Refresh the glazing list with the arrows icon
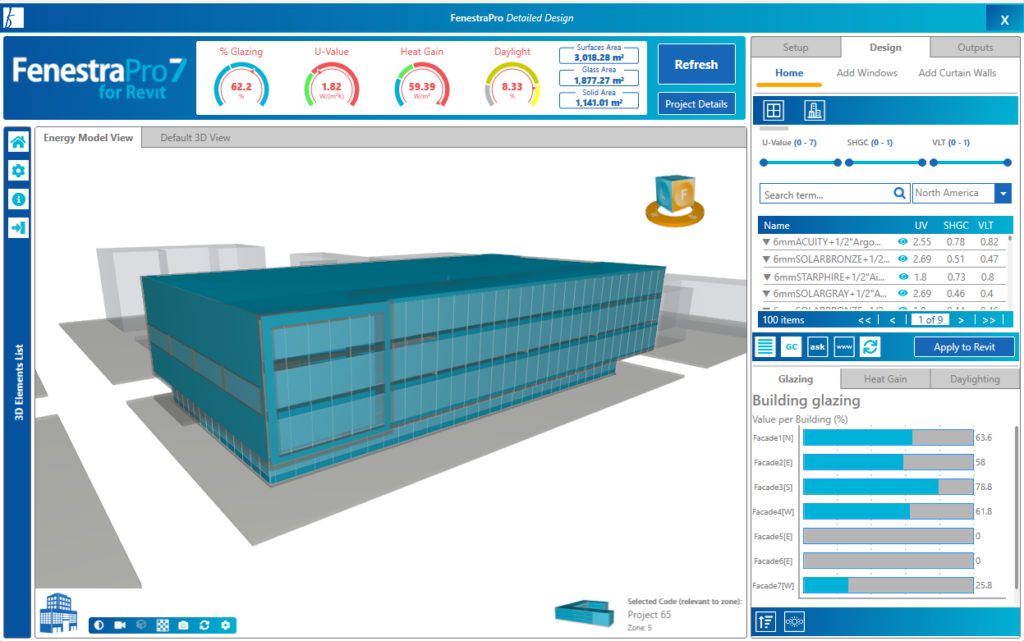 (870, 347)
